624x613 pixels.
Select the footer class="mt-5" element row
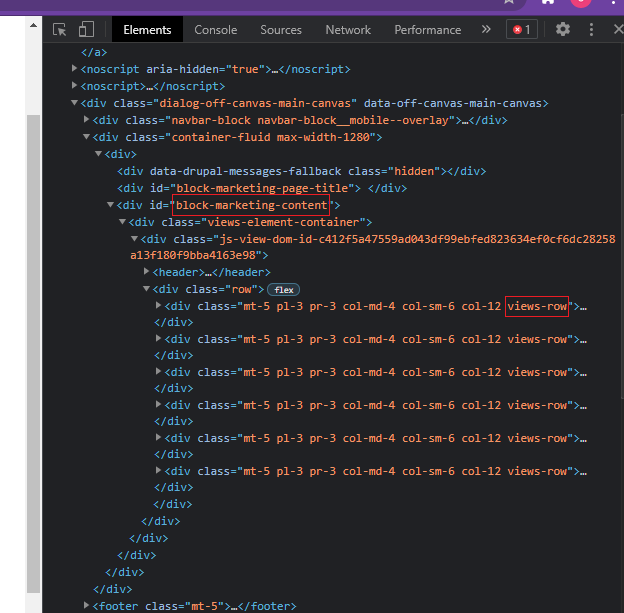(195, 606)
